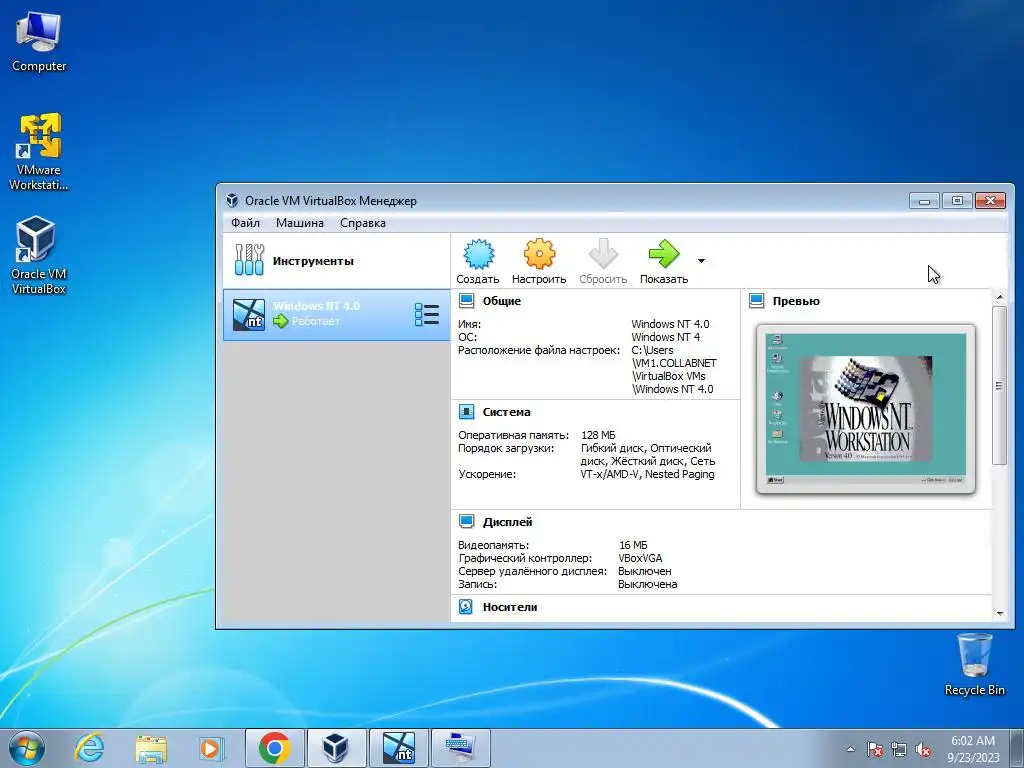Screen dimensions: 1024x768
Task: Open the Система settings header link
Action: [x=506, y=412]
